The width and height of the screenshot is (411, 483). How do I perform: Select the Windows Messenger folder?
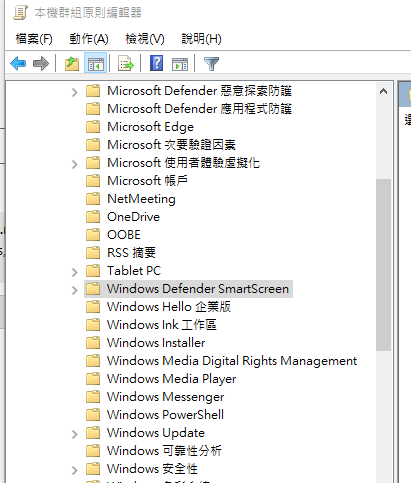click(165, 397)
